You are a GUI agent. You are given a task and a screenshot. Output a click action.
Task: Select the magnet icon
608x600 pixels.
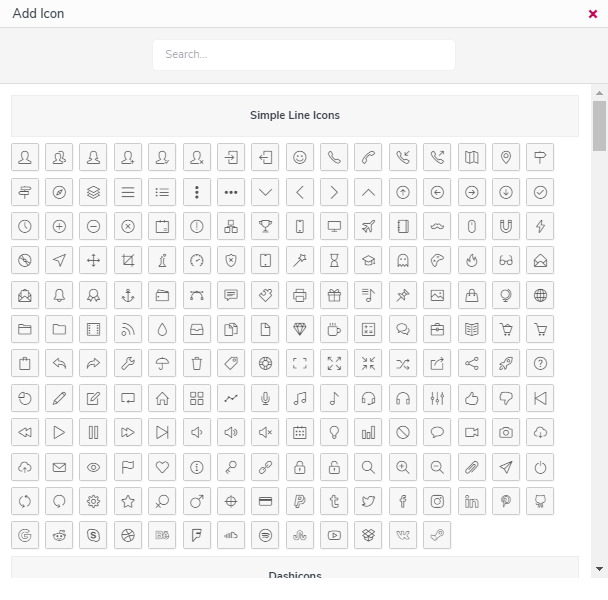pyautogui.click(x=506, y=226)
